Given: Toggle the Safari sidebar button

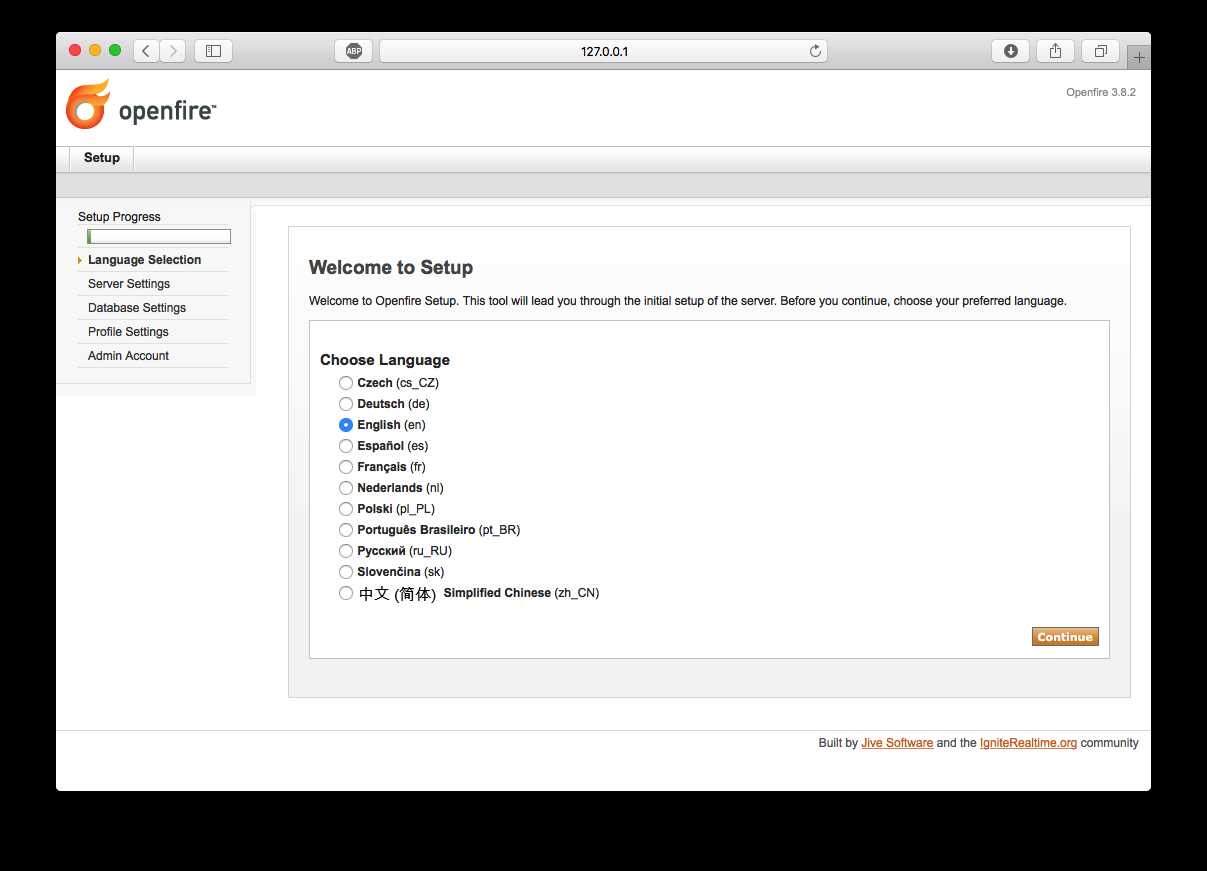Looking at the screenshot, I should (213, 51).
